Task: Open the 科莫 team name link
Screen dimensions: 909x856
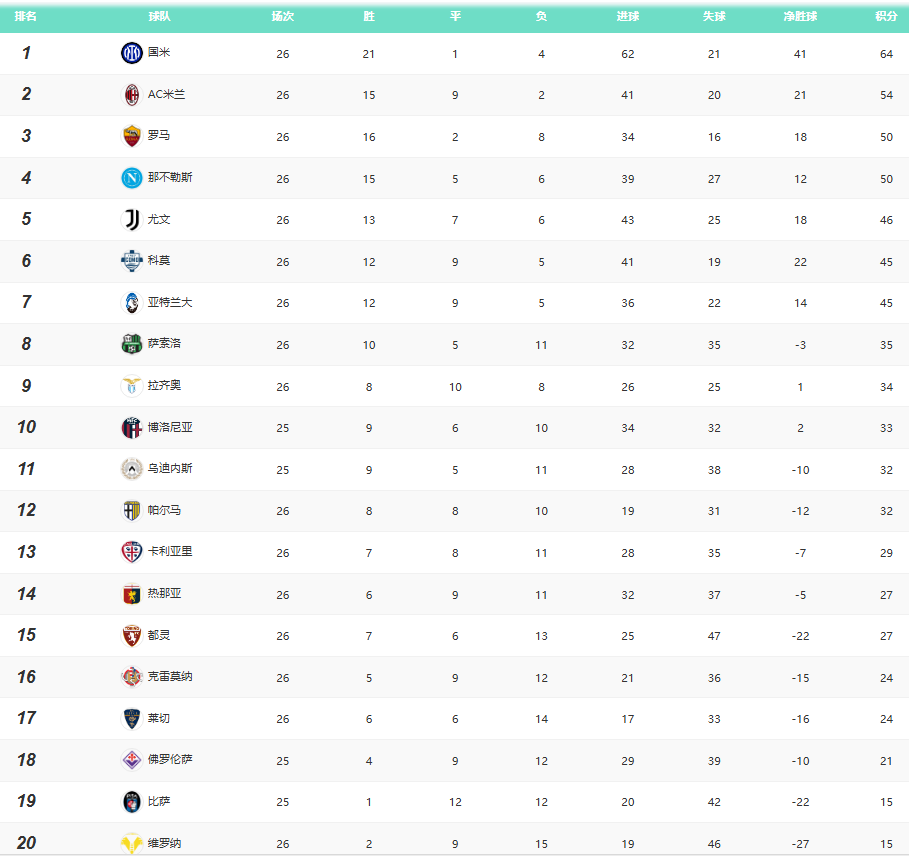Action: click(x=159, y=261)
